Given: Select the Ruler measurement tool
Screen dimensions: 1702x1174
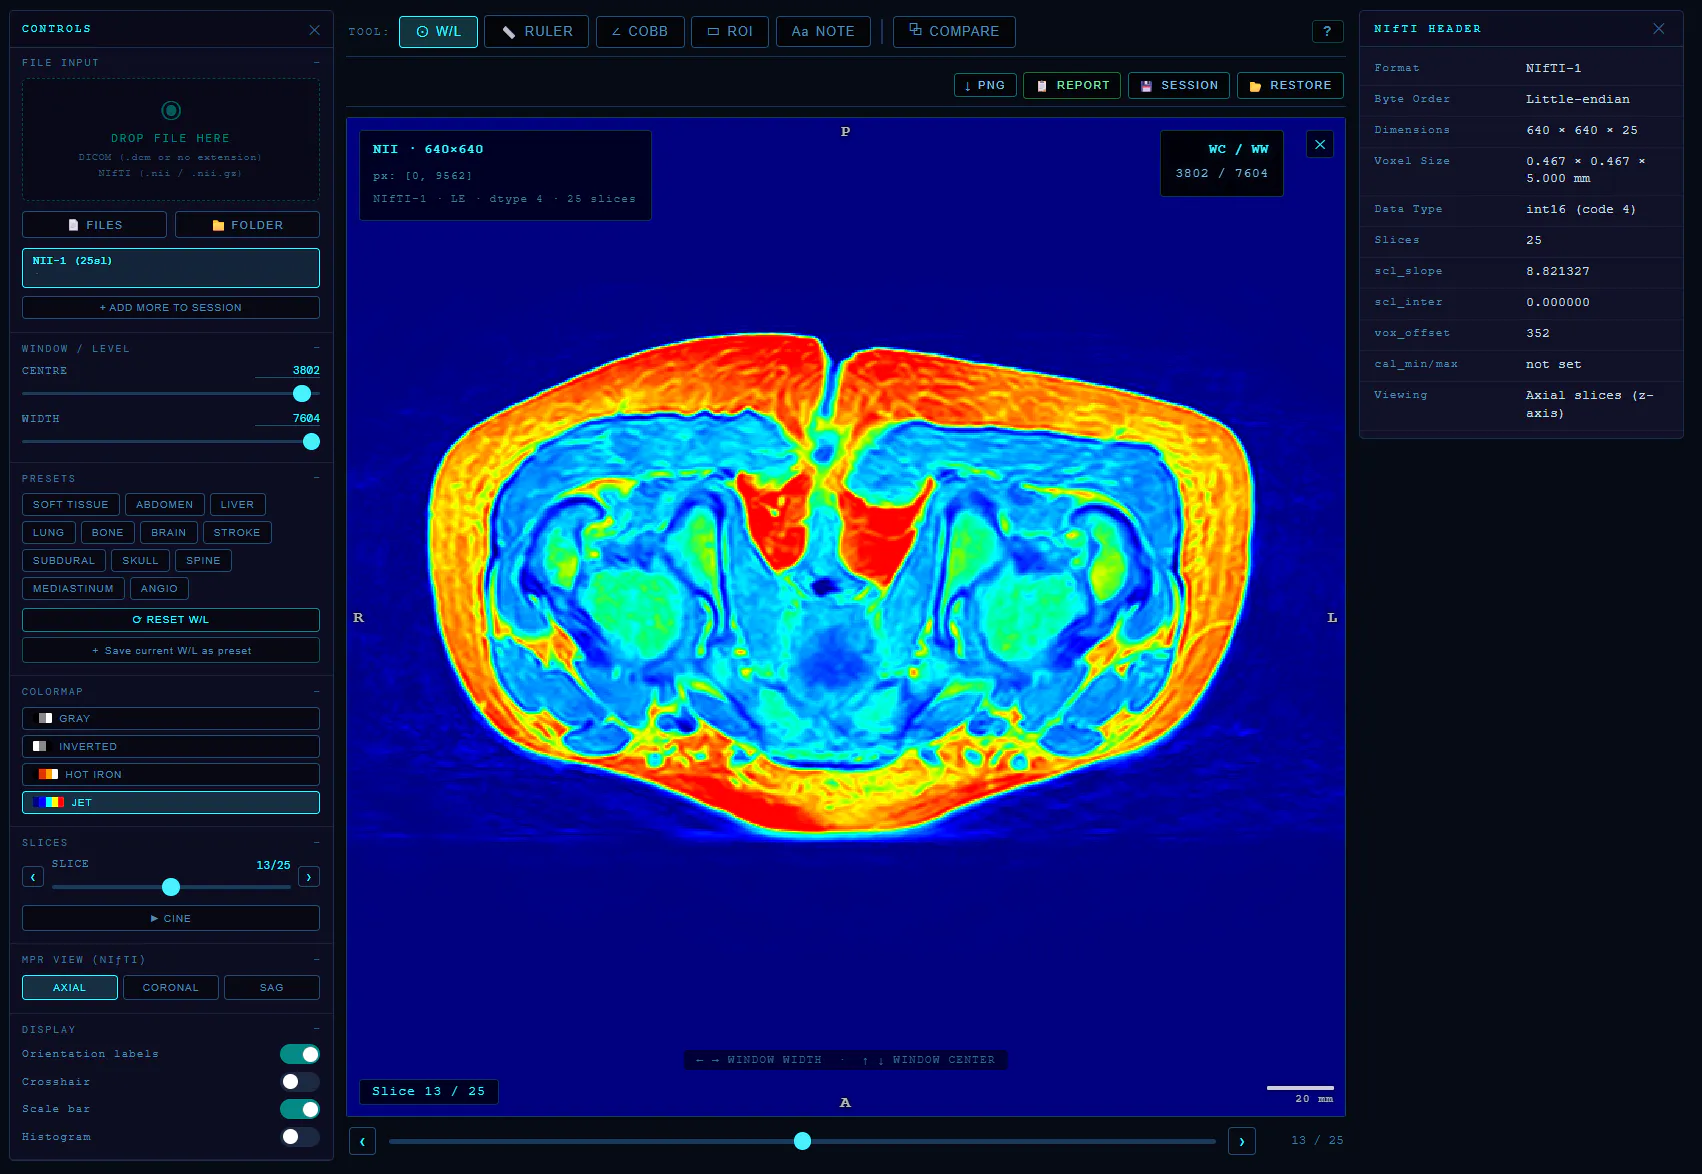Looking at the screenshot, I should 536,32.
